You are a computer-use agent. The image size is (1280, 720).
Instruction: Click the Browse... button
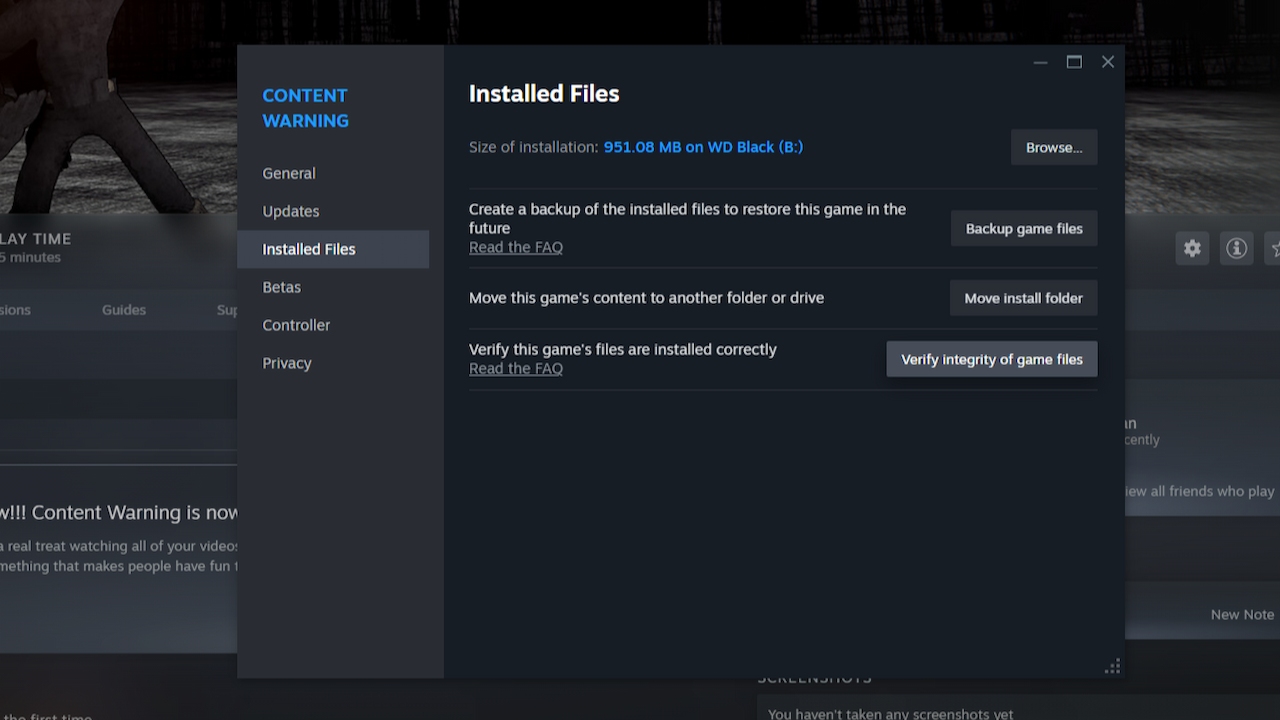1054,147
